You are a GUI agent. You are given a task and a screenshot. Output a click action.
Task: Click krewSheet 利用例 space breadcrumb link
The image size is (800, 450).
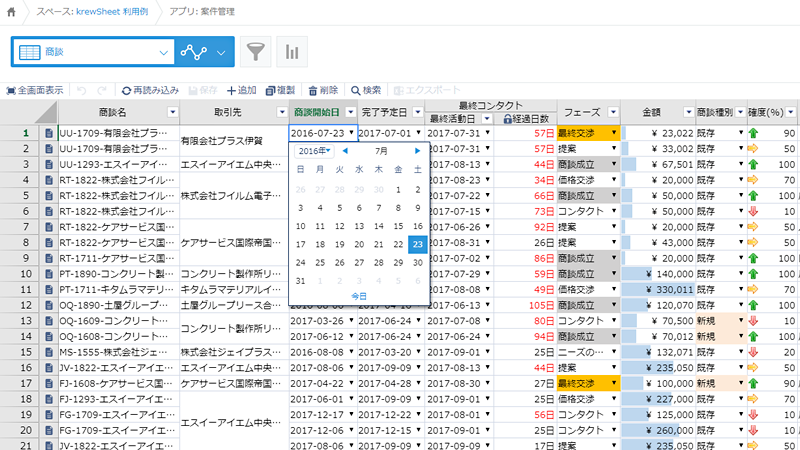[x=97, y=14]
